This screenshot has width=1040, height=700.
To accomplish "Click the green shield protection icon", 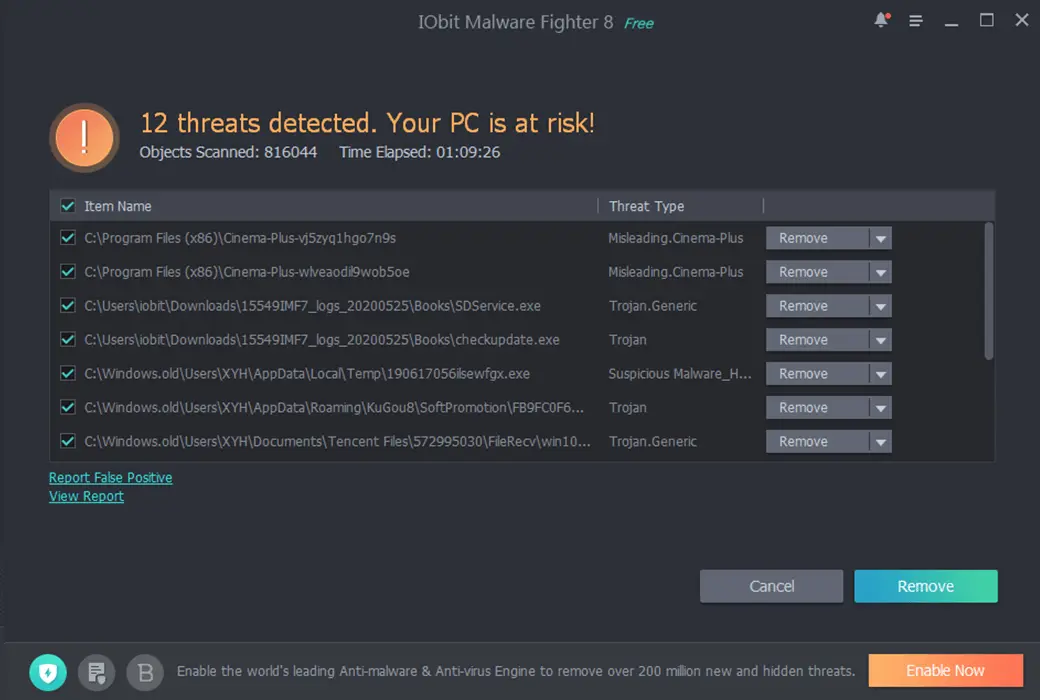I will coord(48,672).
